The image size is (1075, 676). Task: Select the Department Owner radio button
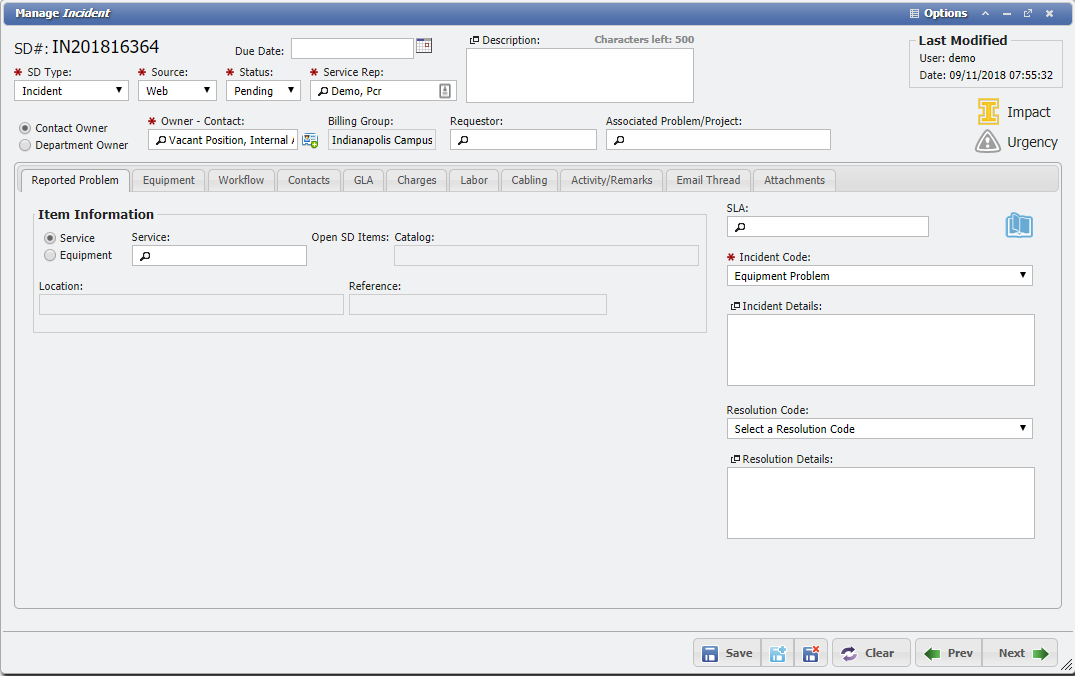pos(23,143)
